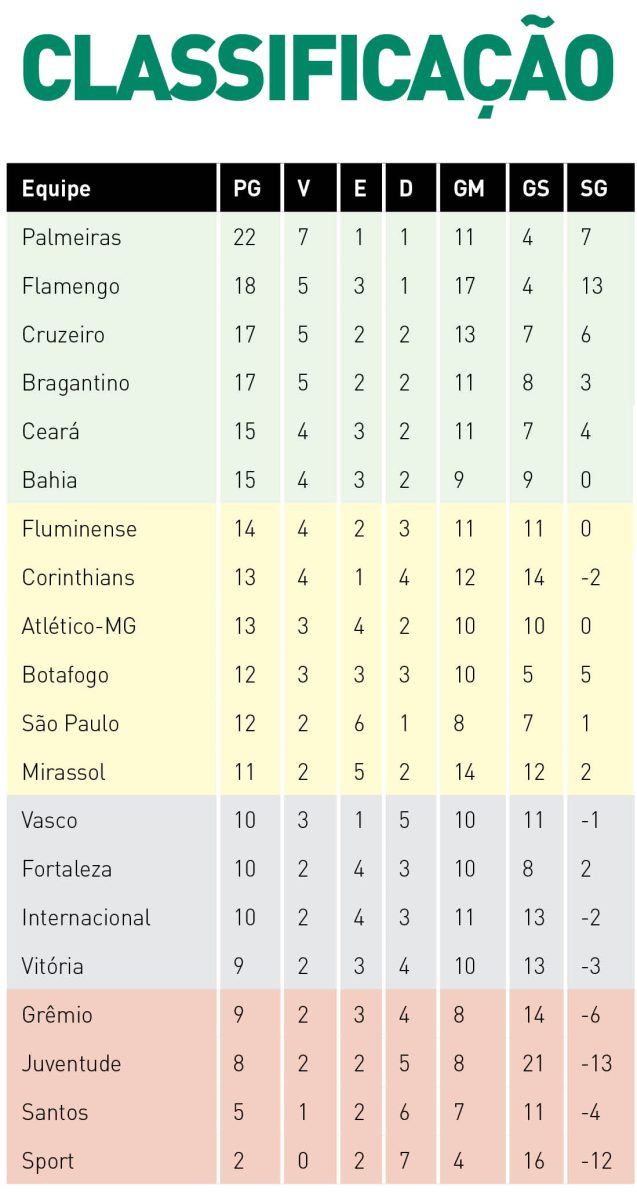Open the Flamengo team row
The height and width of the screenshot is (1200, 637).
pos(320,286)
